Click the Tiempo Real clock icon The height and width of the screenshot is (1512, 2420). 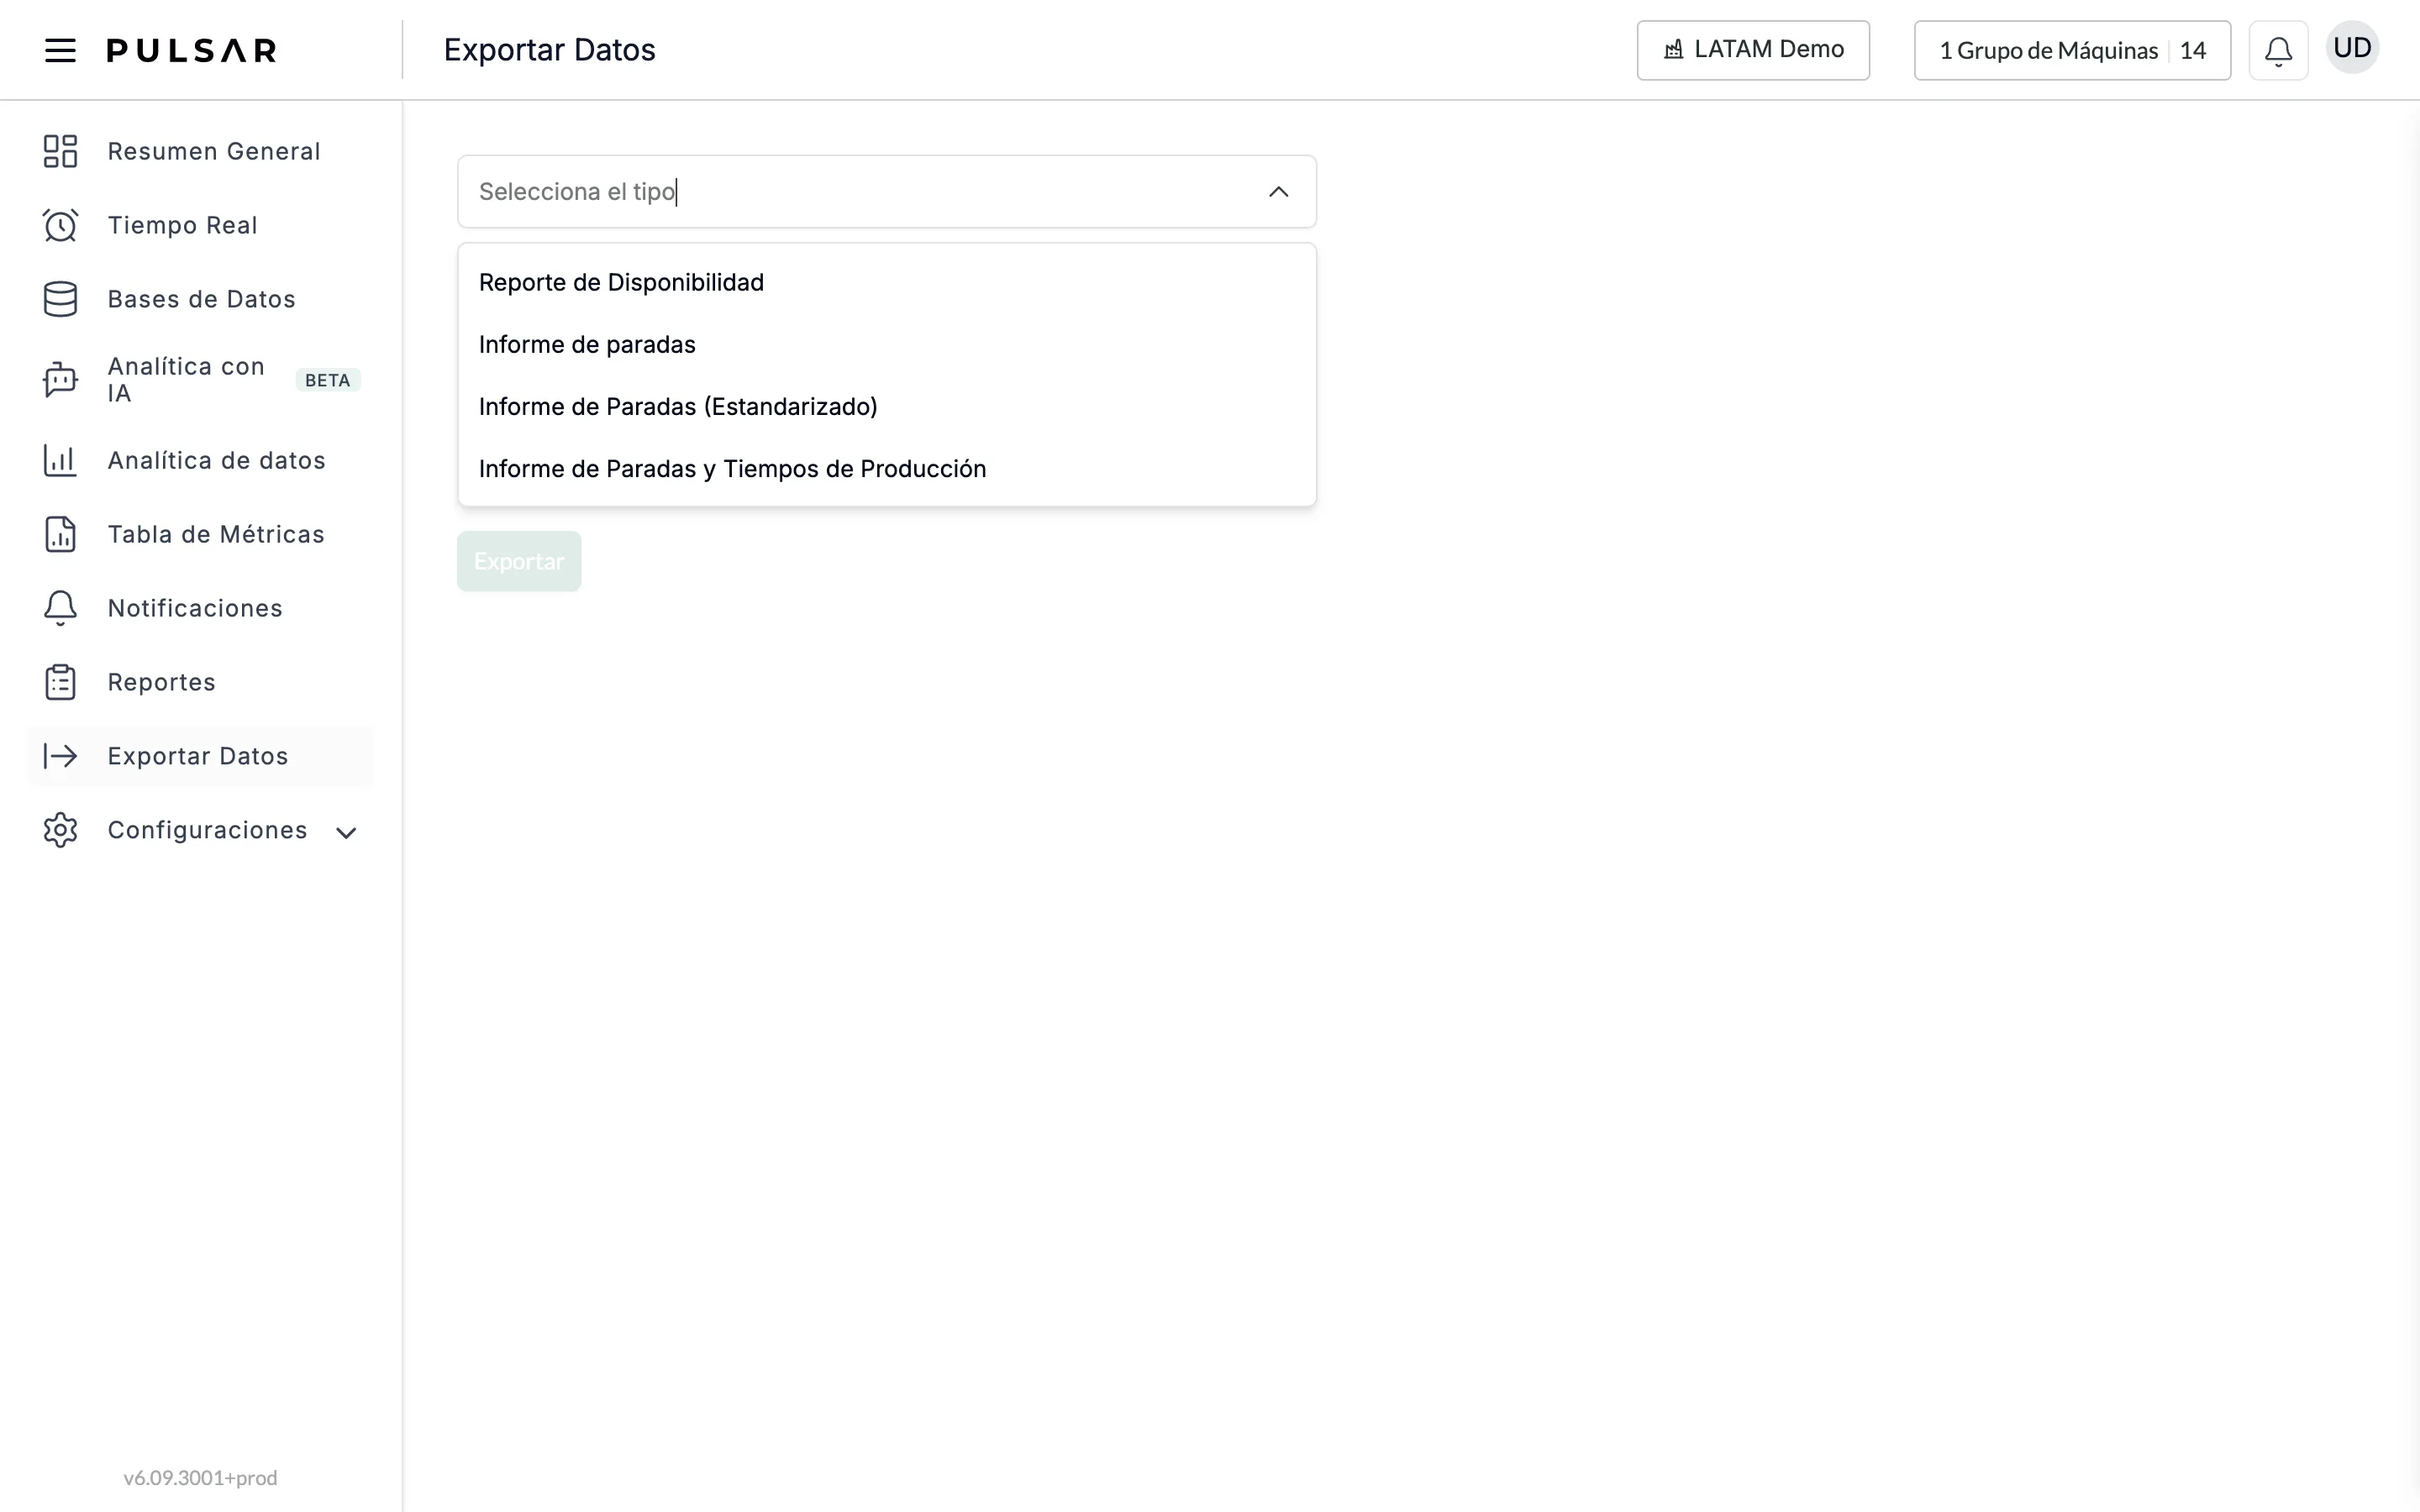coord(60,225)
